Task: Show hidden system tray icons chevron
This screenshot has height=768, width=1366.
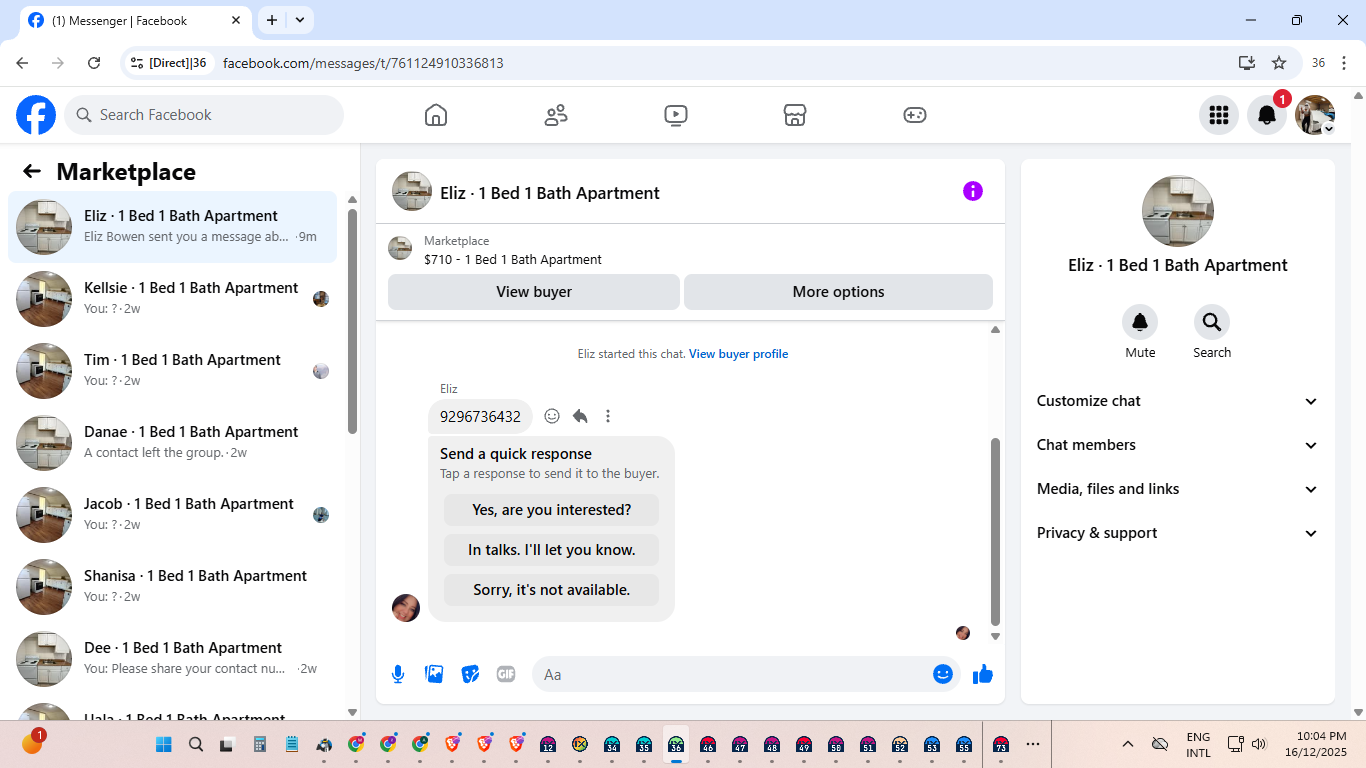Action: click(1128, 744)
